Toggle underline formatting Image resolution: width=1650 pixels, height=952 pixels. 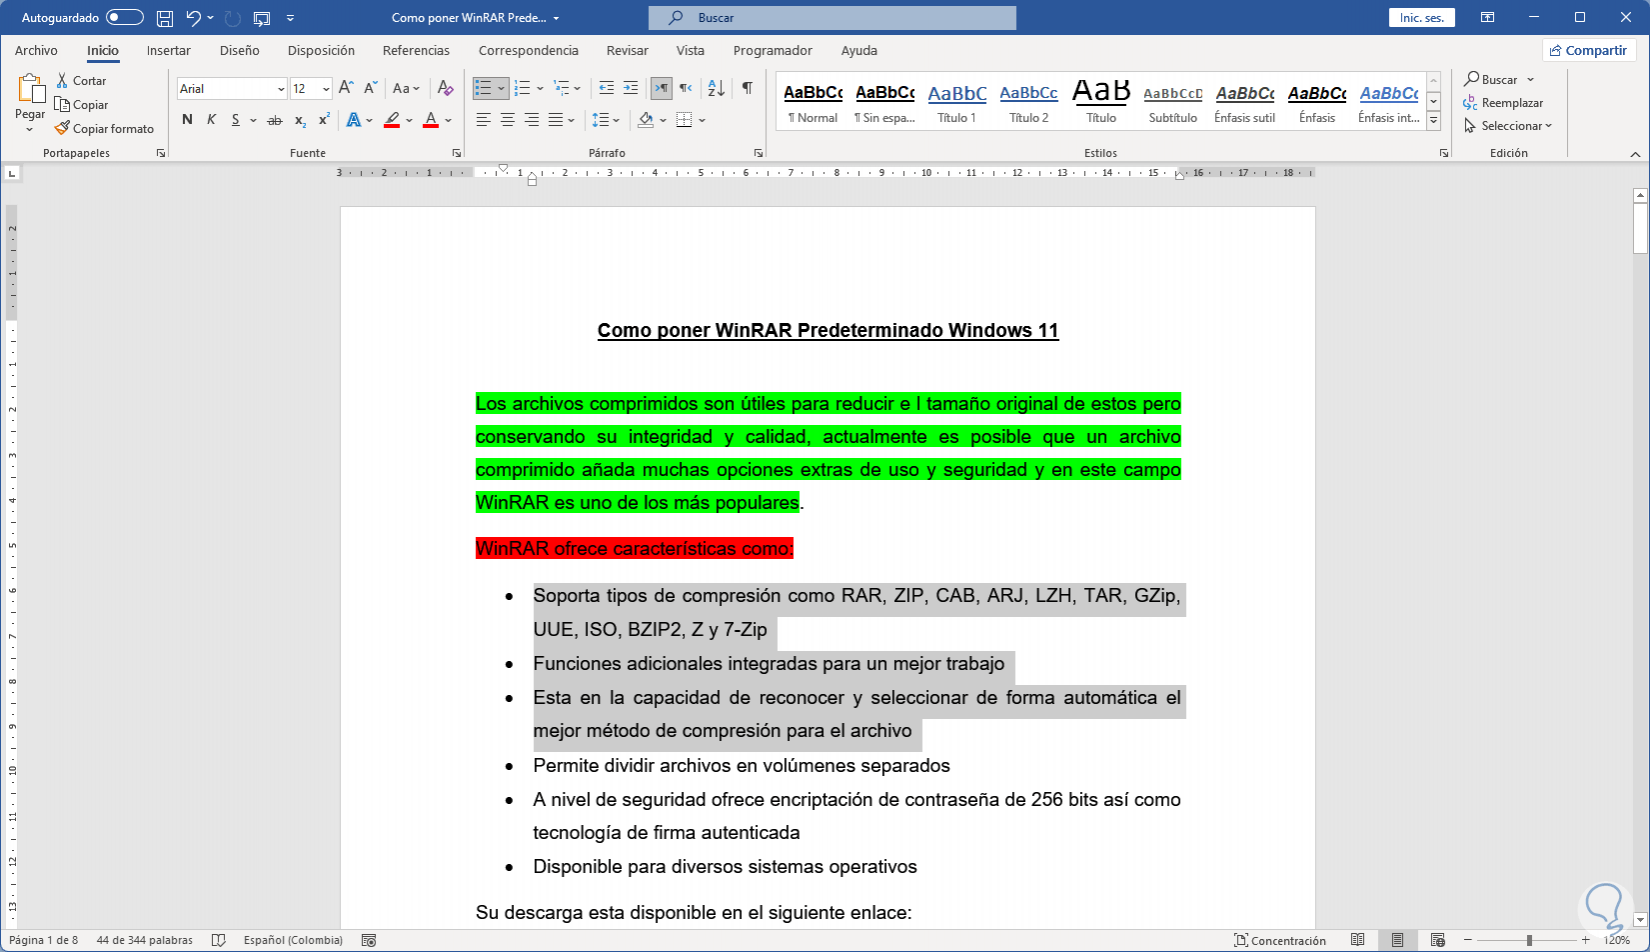(236, 120)
